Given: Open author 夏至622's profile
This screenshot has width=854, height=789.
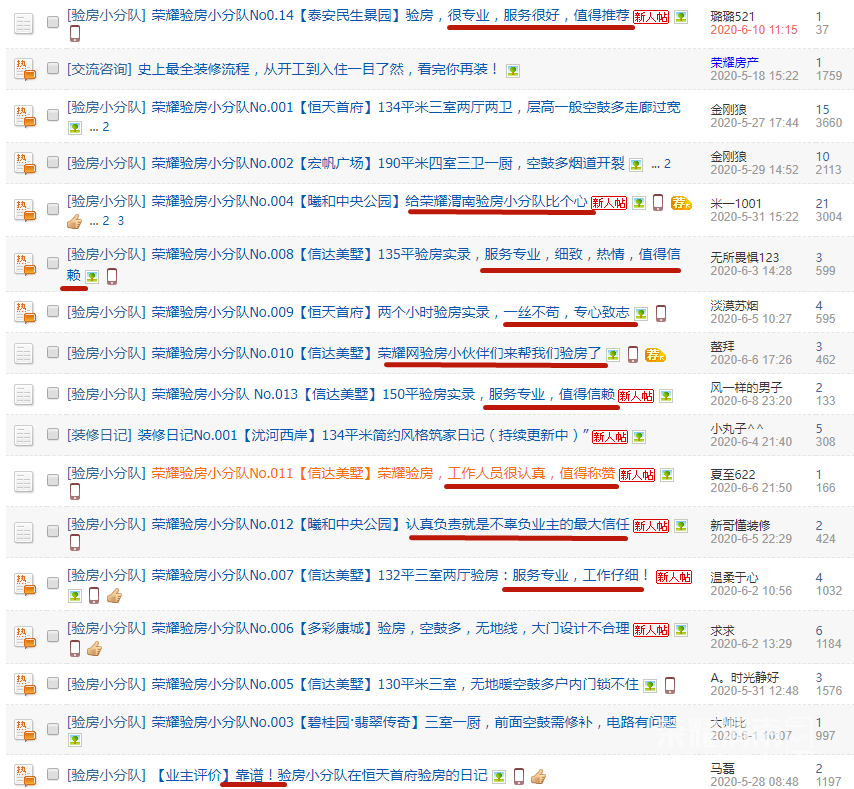Looking at the screenshot, I should point(735,473).
